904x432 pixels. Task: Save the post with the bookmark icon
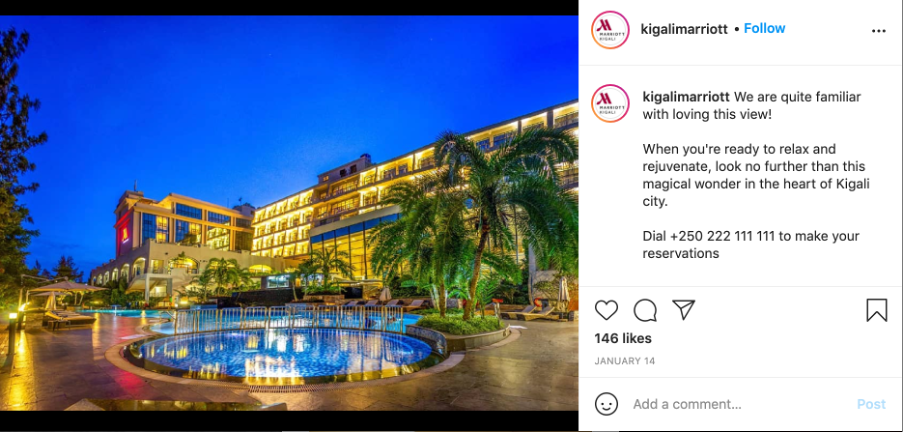876,310
